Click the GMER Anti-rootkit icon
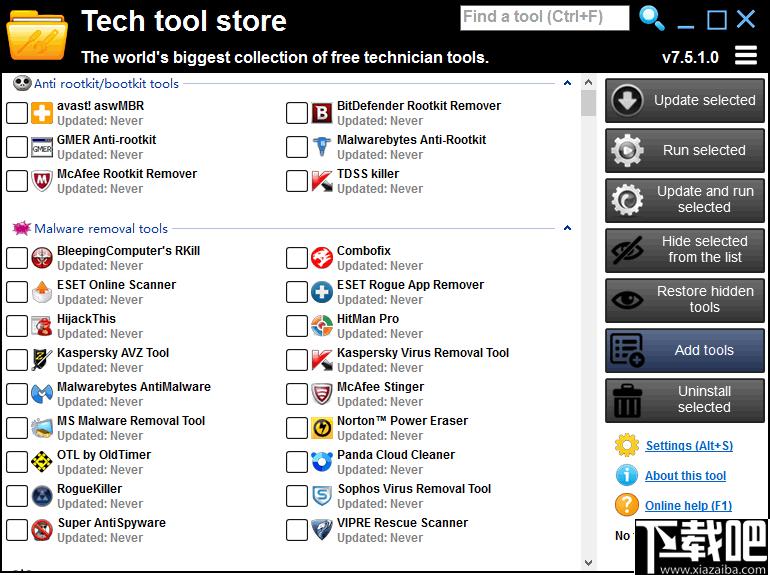 [x=42, y=147]
